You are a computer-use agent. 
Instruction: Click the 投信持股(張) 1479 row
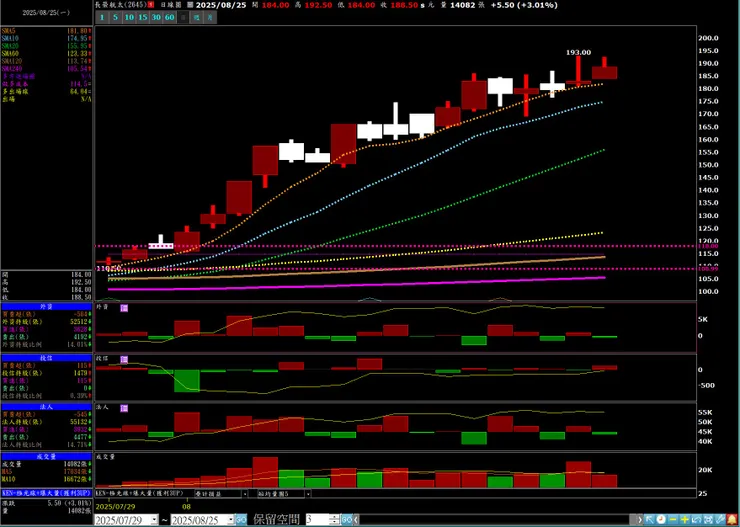46,373
